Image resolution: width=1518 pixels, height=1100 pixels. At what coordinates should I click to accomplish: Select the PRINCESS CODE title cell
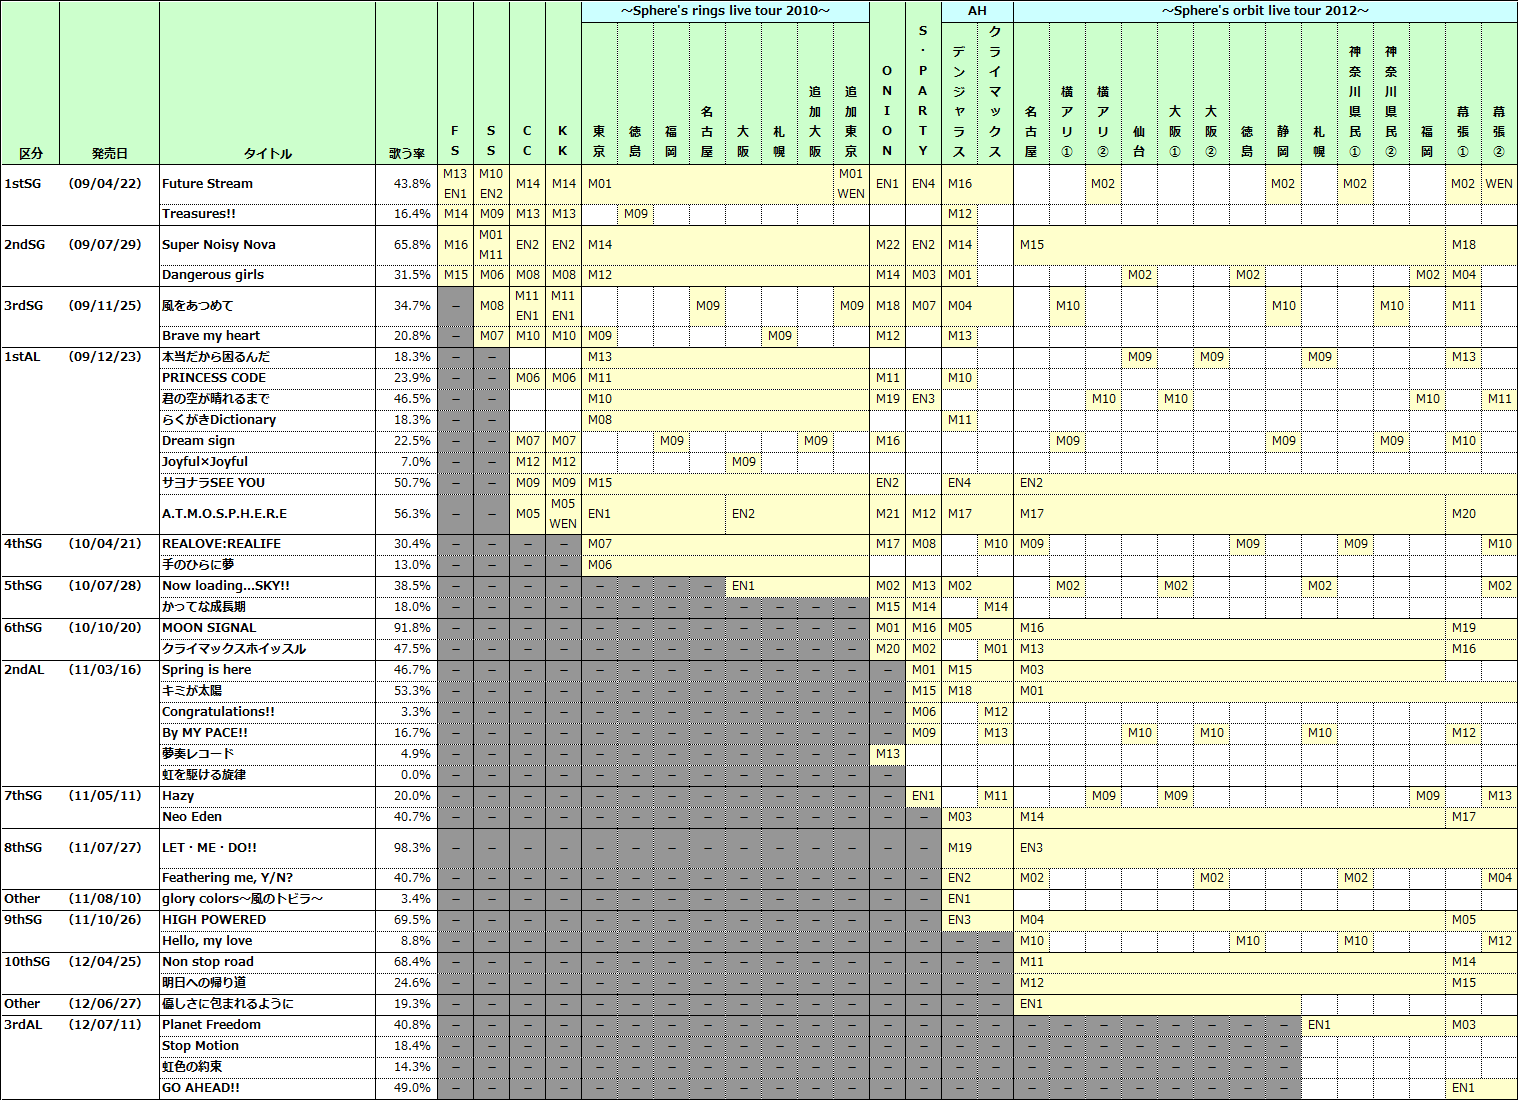tap(268, 378)
